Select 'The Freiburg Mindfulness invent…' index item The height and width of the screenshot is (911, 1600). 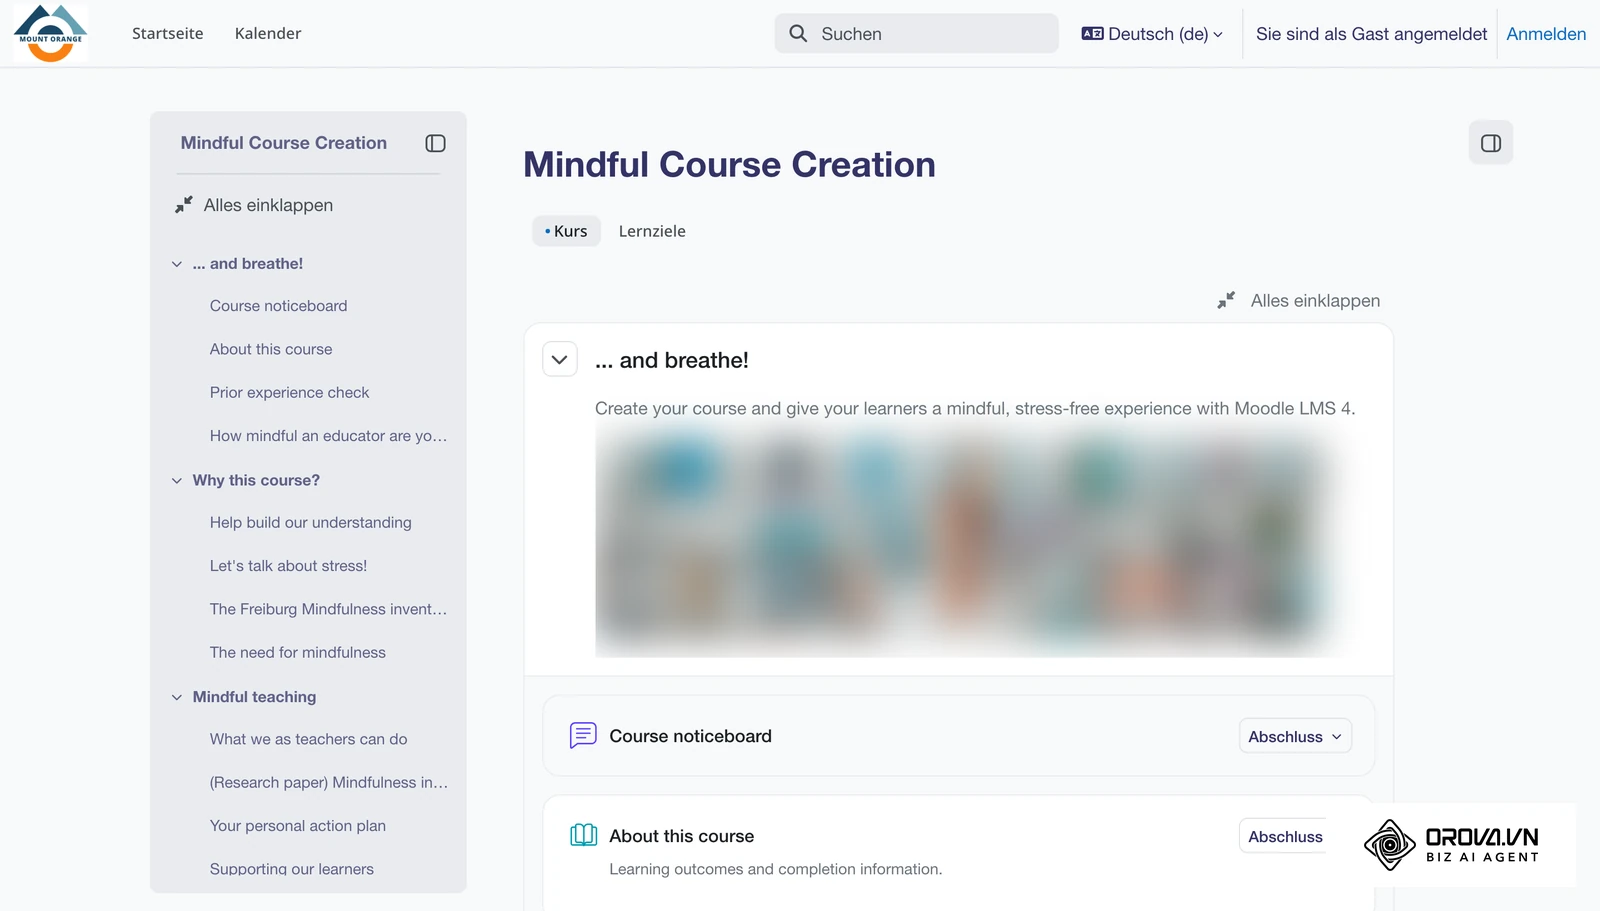328,609
